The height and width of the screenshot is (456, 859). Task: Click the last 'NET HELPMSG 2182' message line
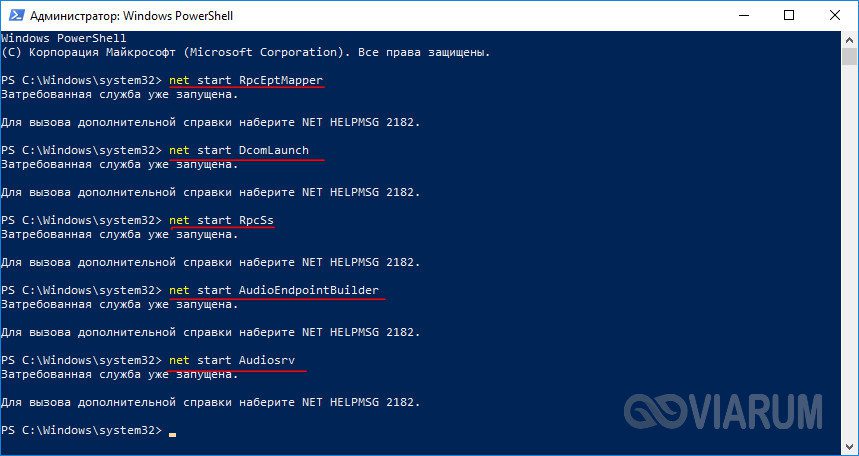pyautogui.click(x=210, y=402)
